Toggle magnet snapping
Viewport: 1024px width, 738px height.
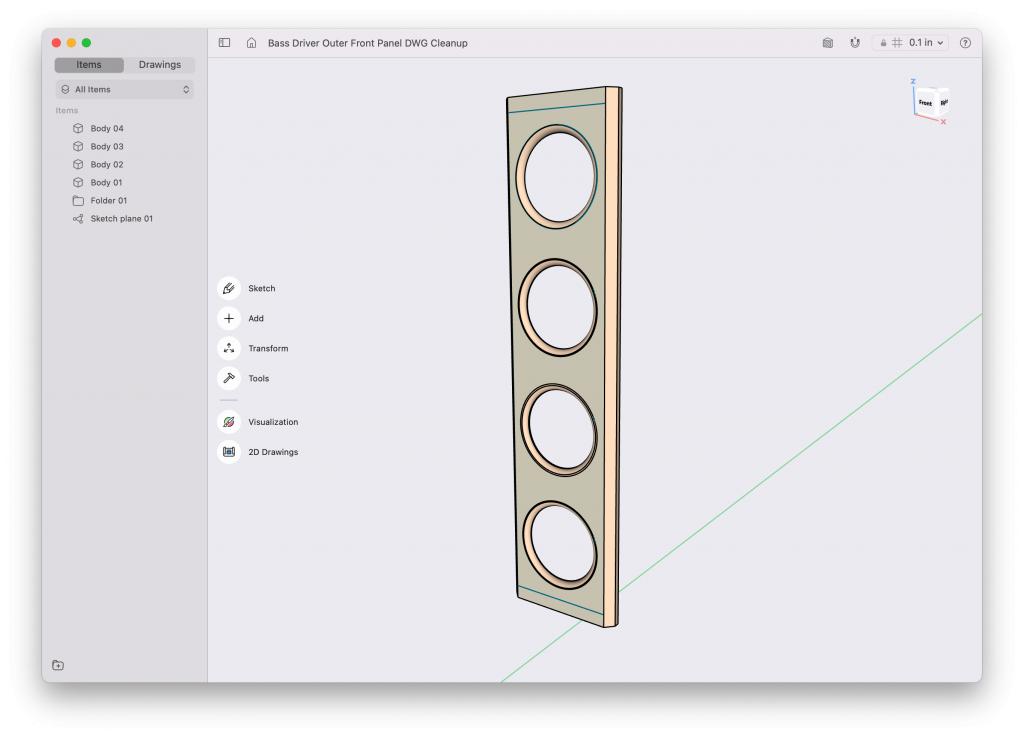point(855,43)
